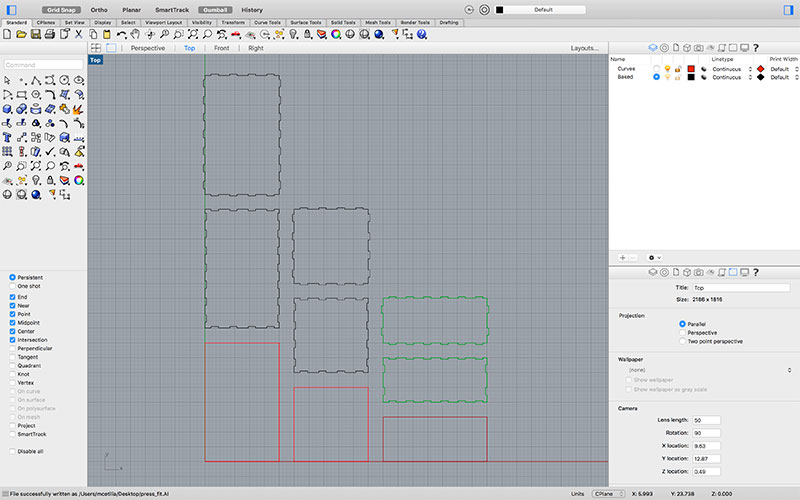This screenshot has width=800, height=500.
Task: Open the layer panel gear options menu
Action: [x=654, y=258]
